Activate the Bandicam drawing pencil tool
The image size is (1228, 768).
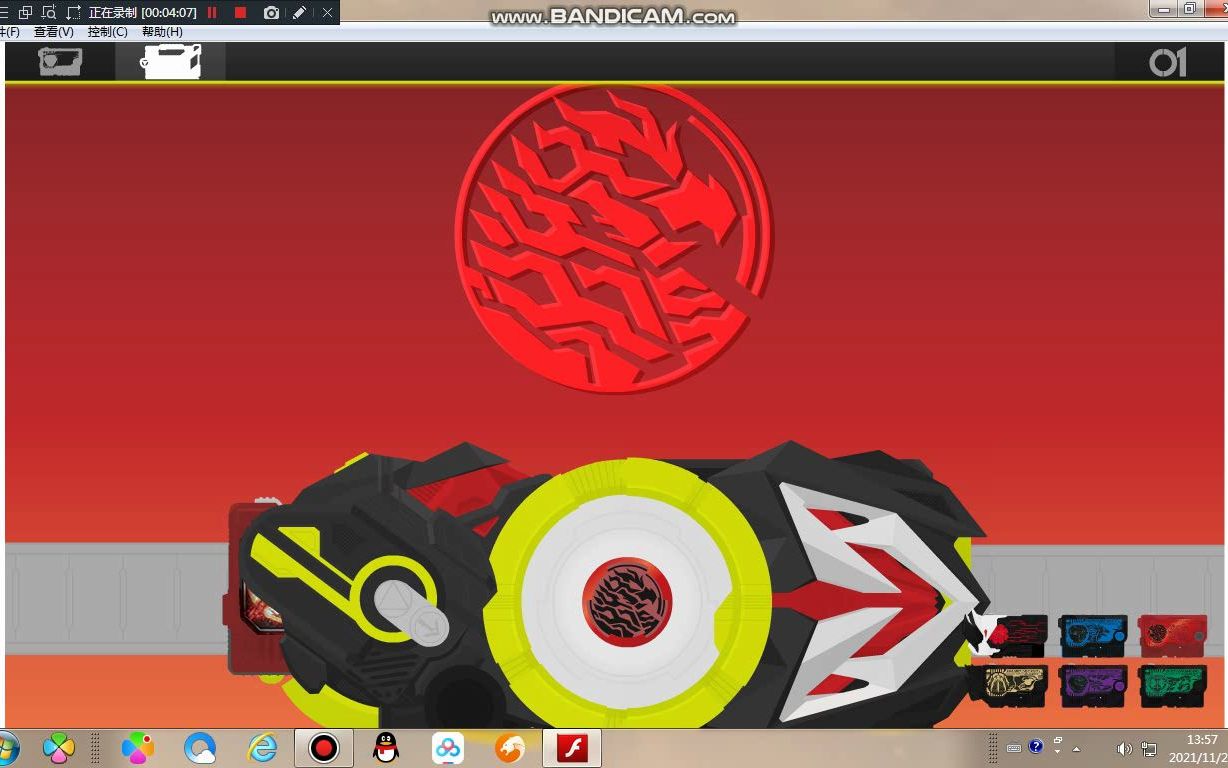pyautogui.click(x=299, y=12)
